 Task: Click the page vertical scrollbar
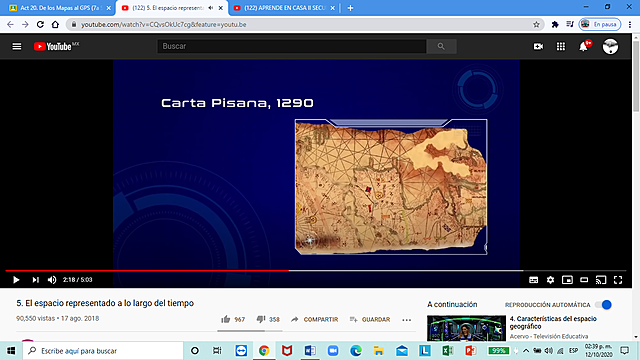(636, 76)
